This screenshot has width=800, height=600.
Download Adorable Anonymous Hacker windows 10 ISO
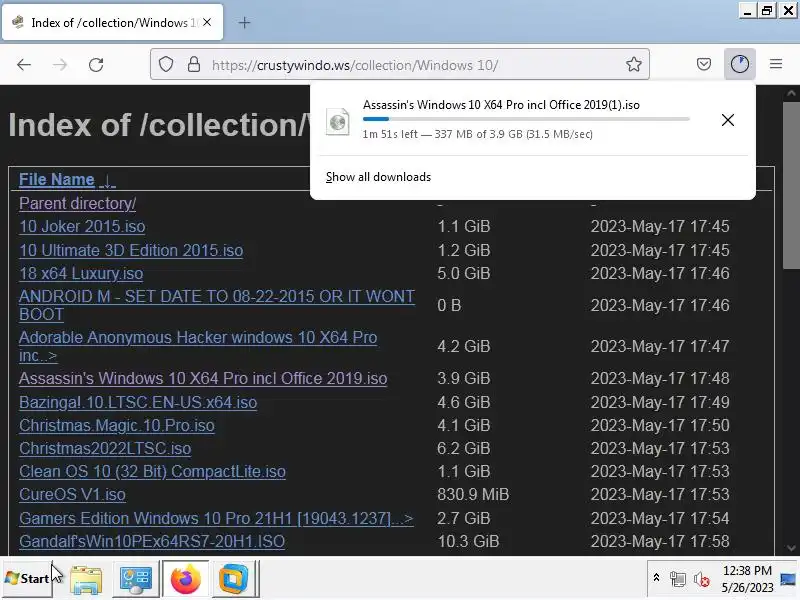point(198,346)
